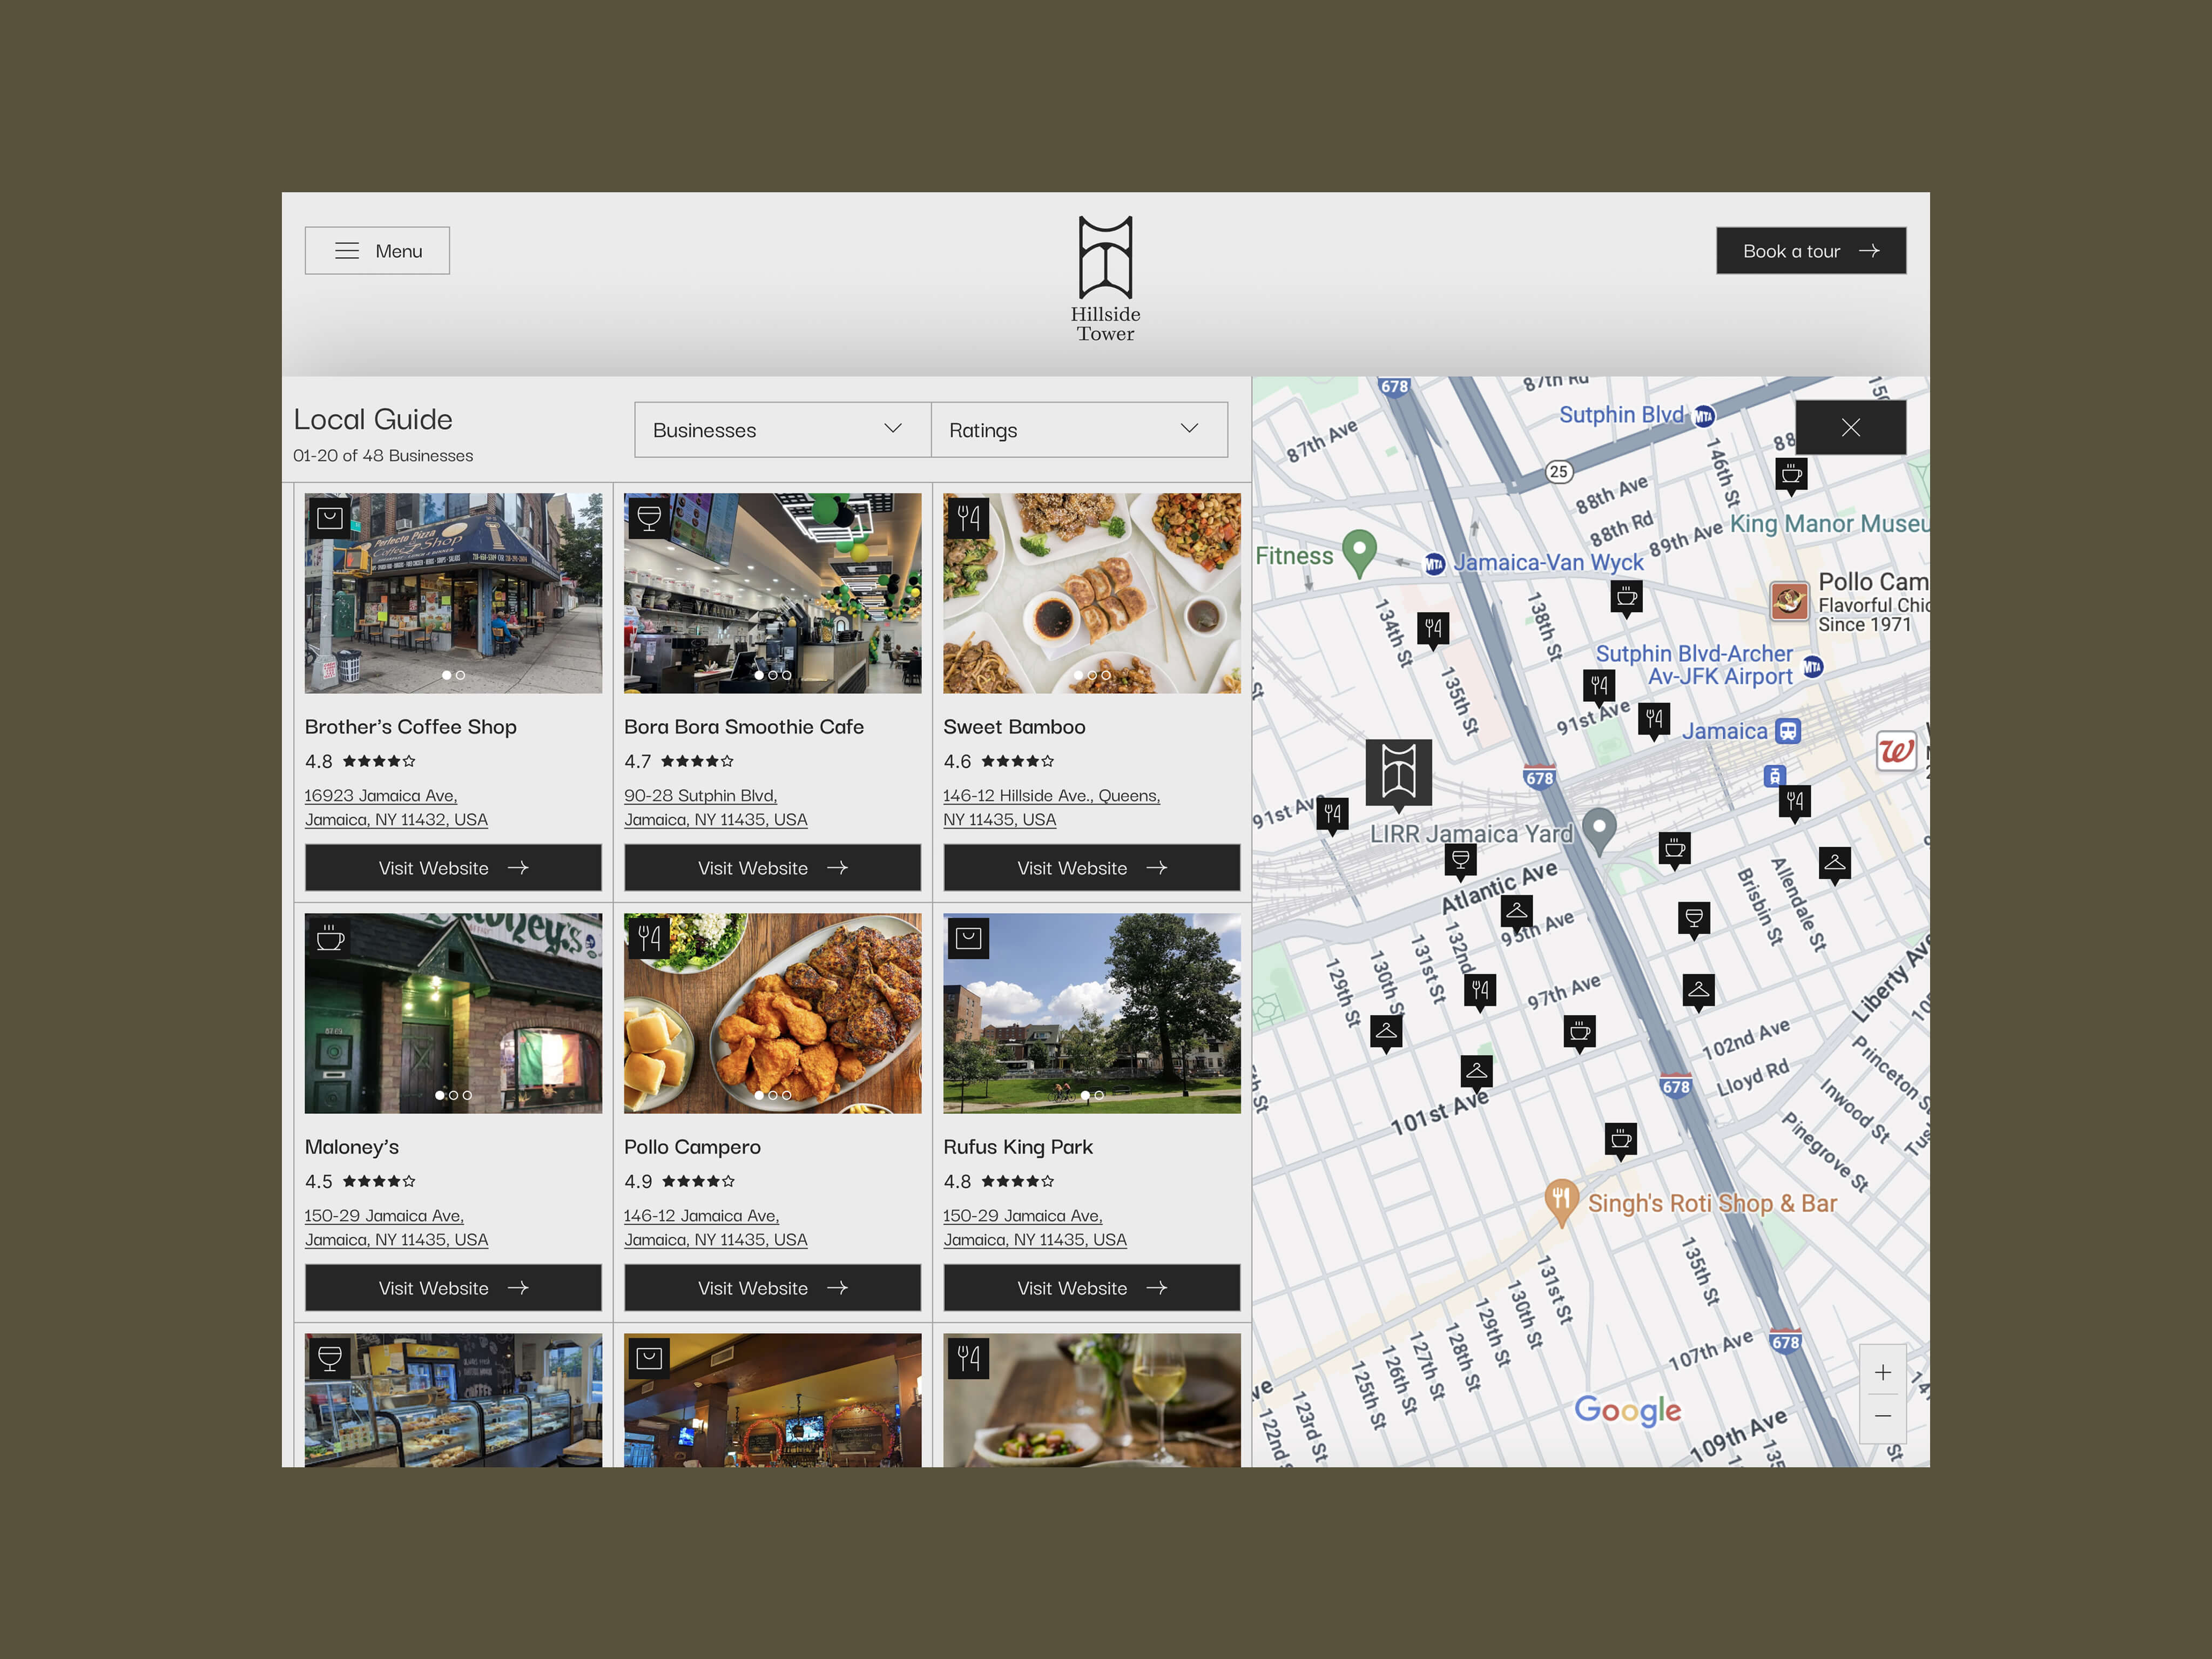Image resolution: width=2212 pixels, height=1659 pixels.
Task: Click shopping bag icon on Brother's Coffee Shop
Action: (329, 518)
